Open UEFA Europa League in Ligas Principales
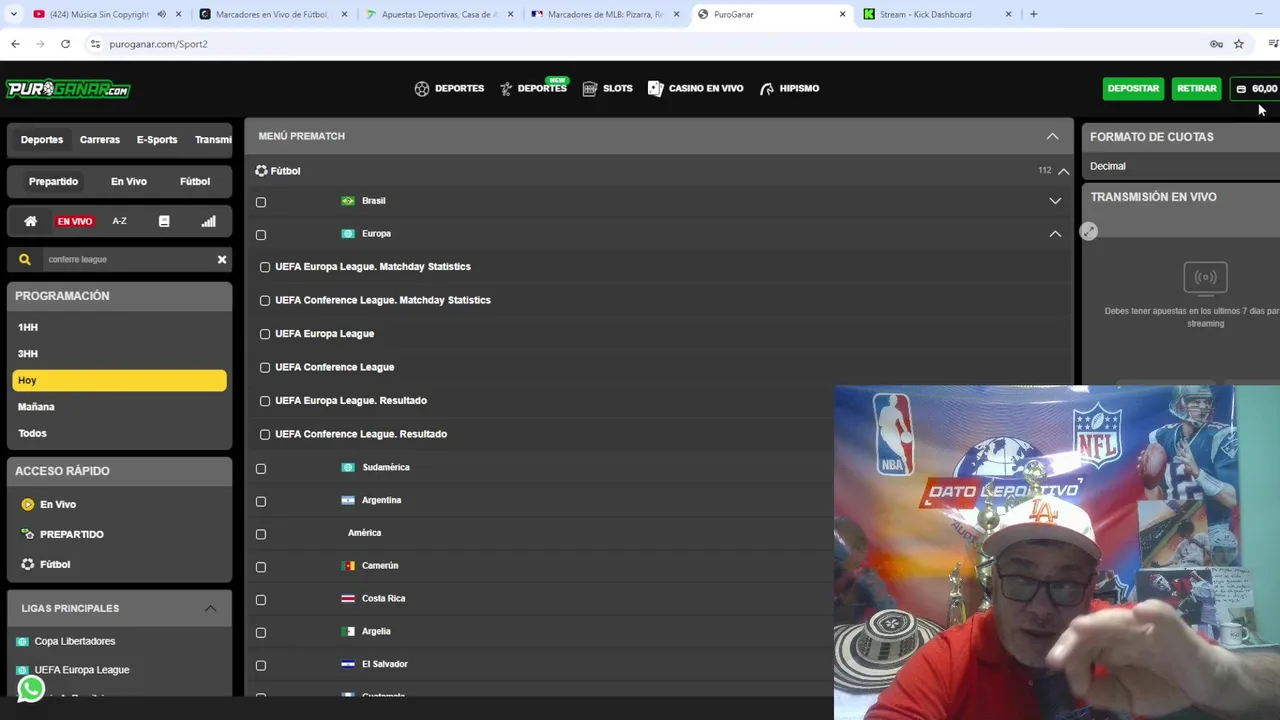Viewport: 1280px width, 720px height. (82, 670)
